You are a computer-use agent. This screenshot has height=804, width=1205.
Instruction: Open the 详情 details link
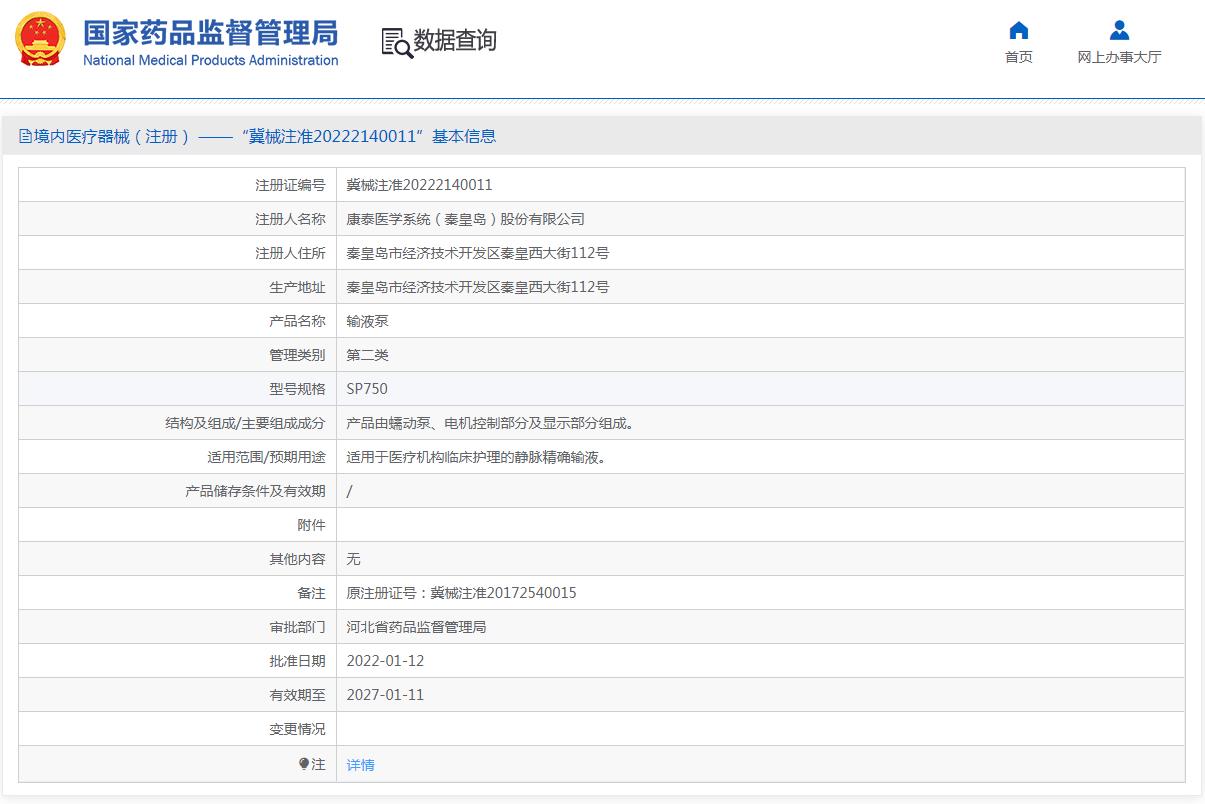tap(360, 765)
